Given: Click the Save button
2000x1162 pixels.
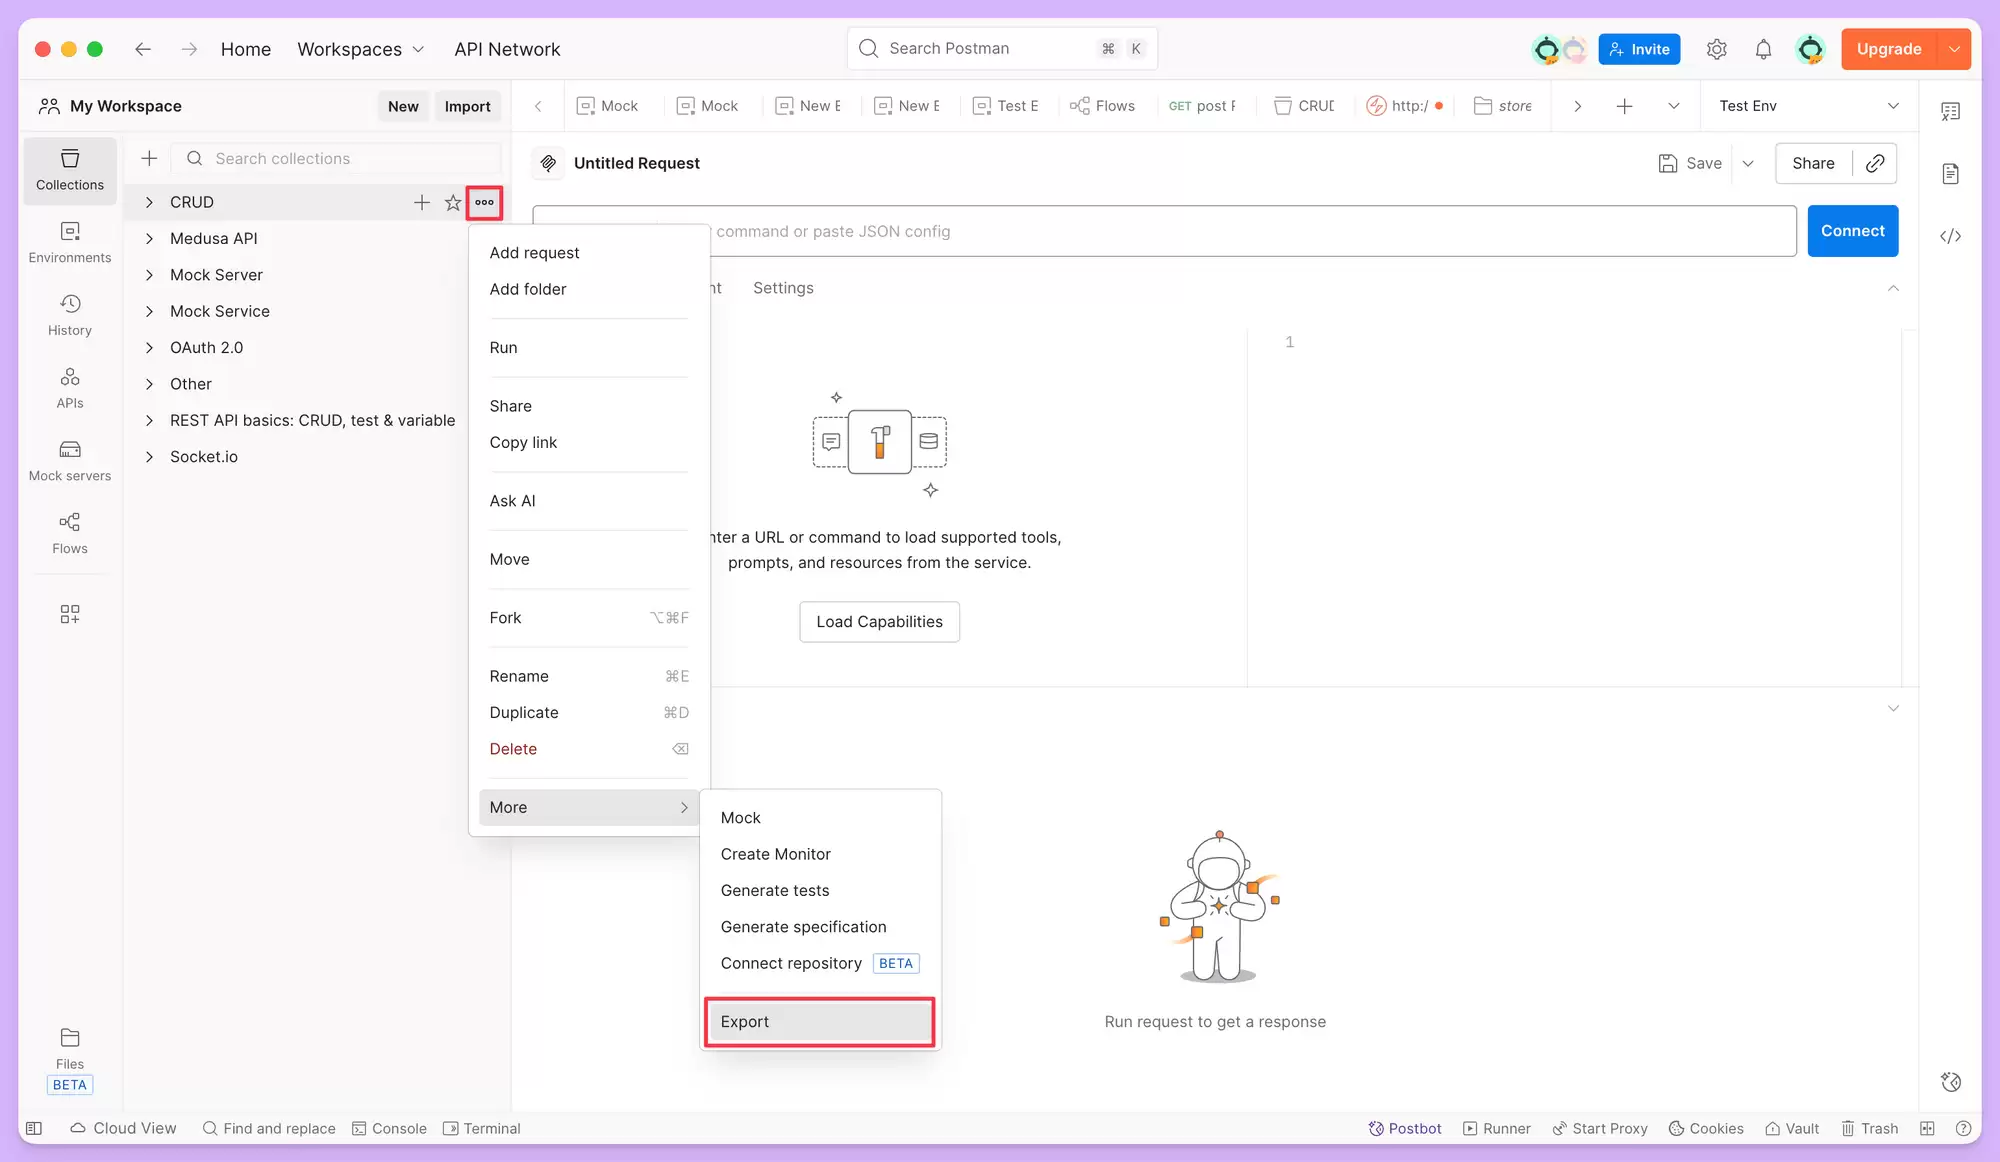Looking at the screenshot, I should pyautogui.click(x=1690, y=163).
